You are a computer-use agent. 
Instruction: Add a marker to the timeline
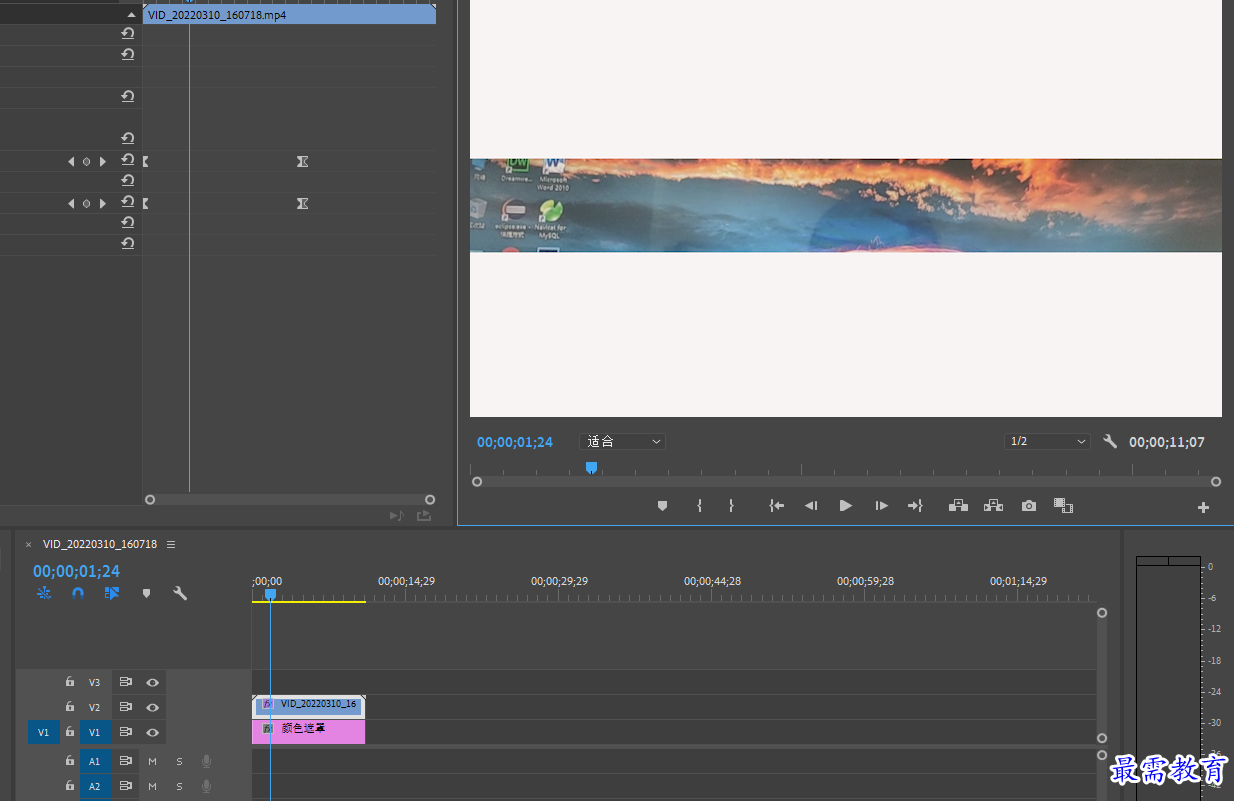click(x=146, y=593)
